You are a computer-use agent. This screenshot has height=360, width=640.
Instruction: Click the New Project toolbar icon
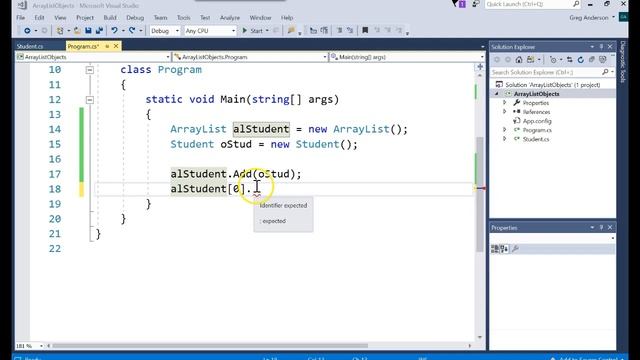(x=60, y=31)
